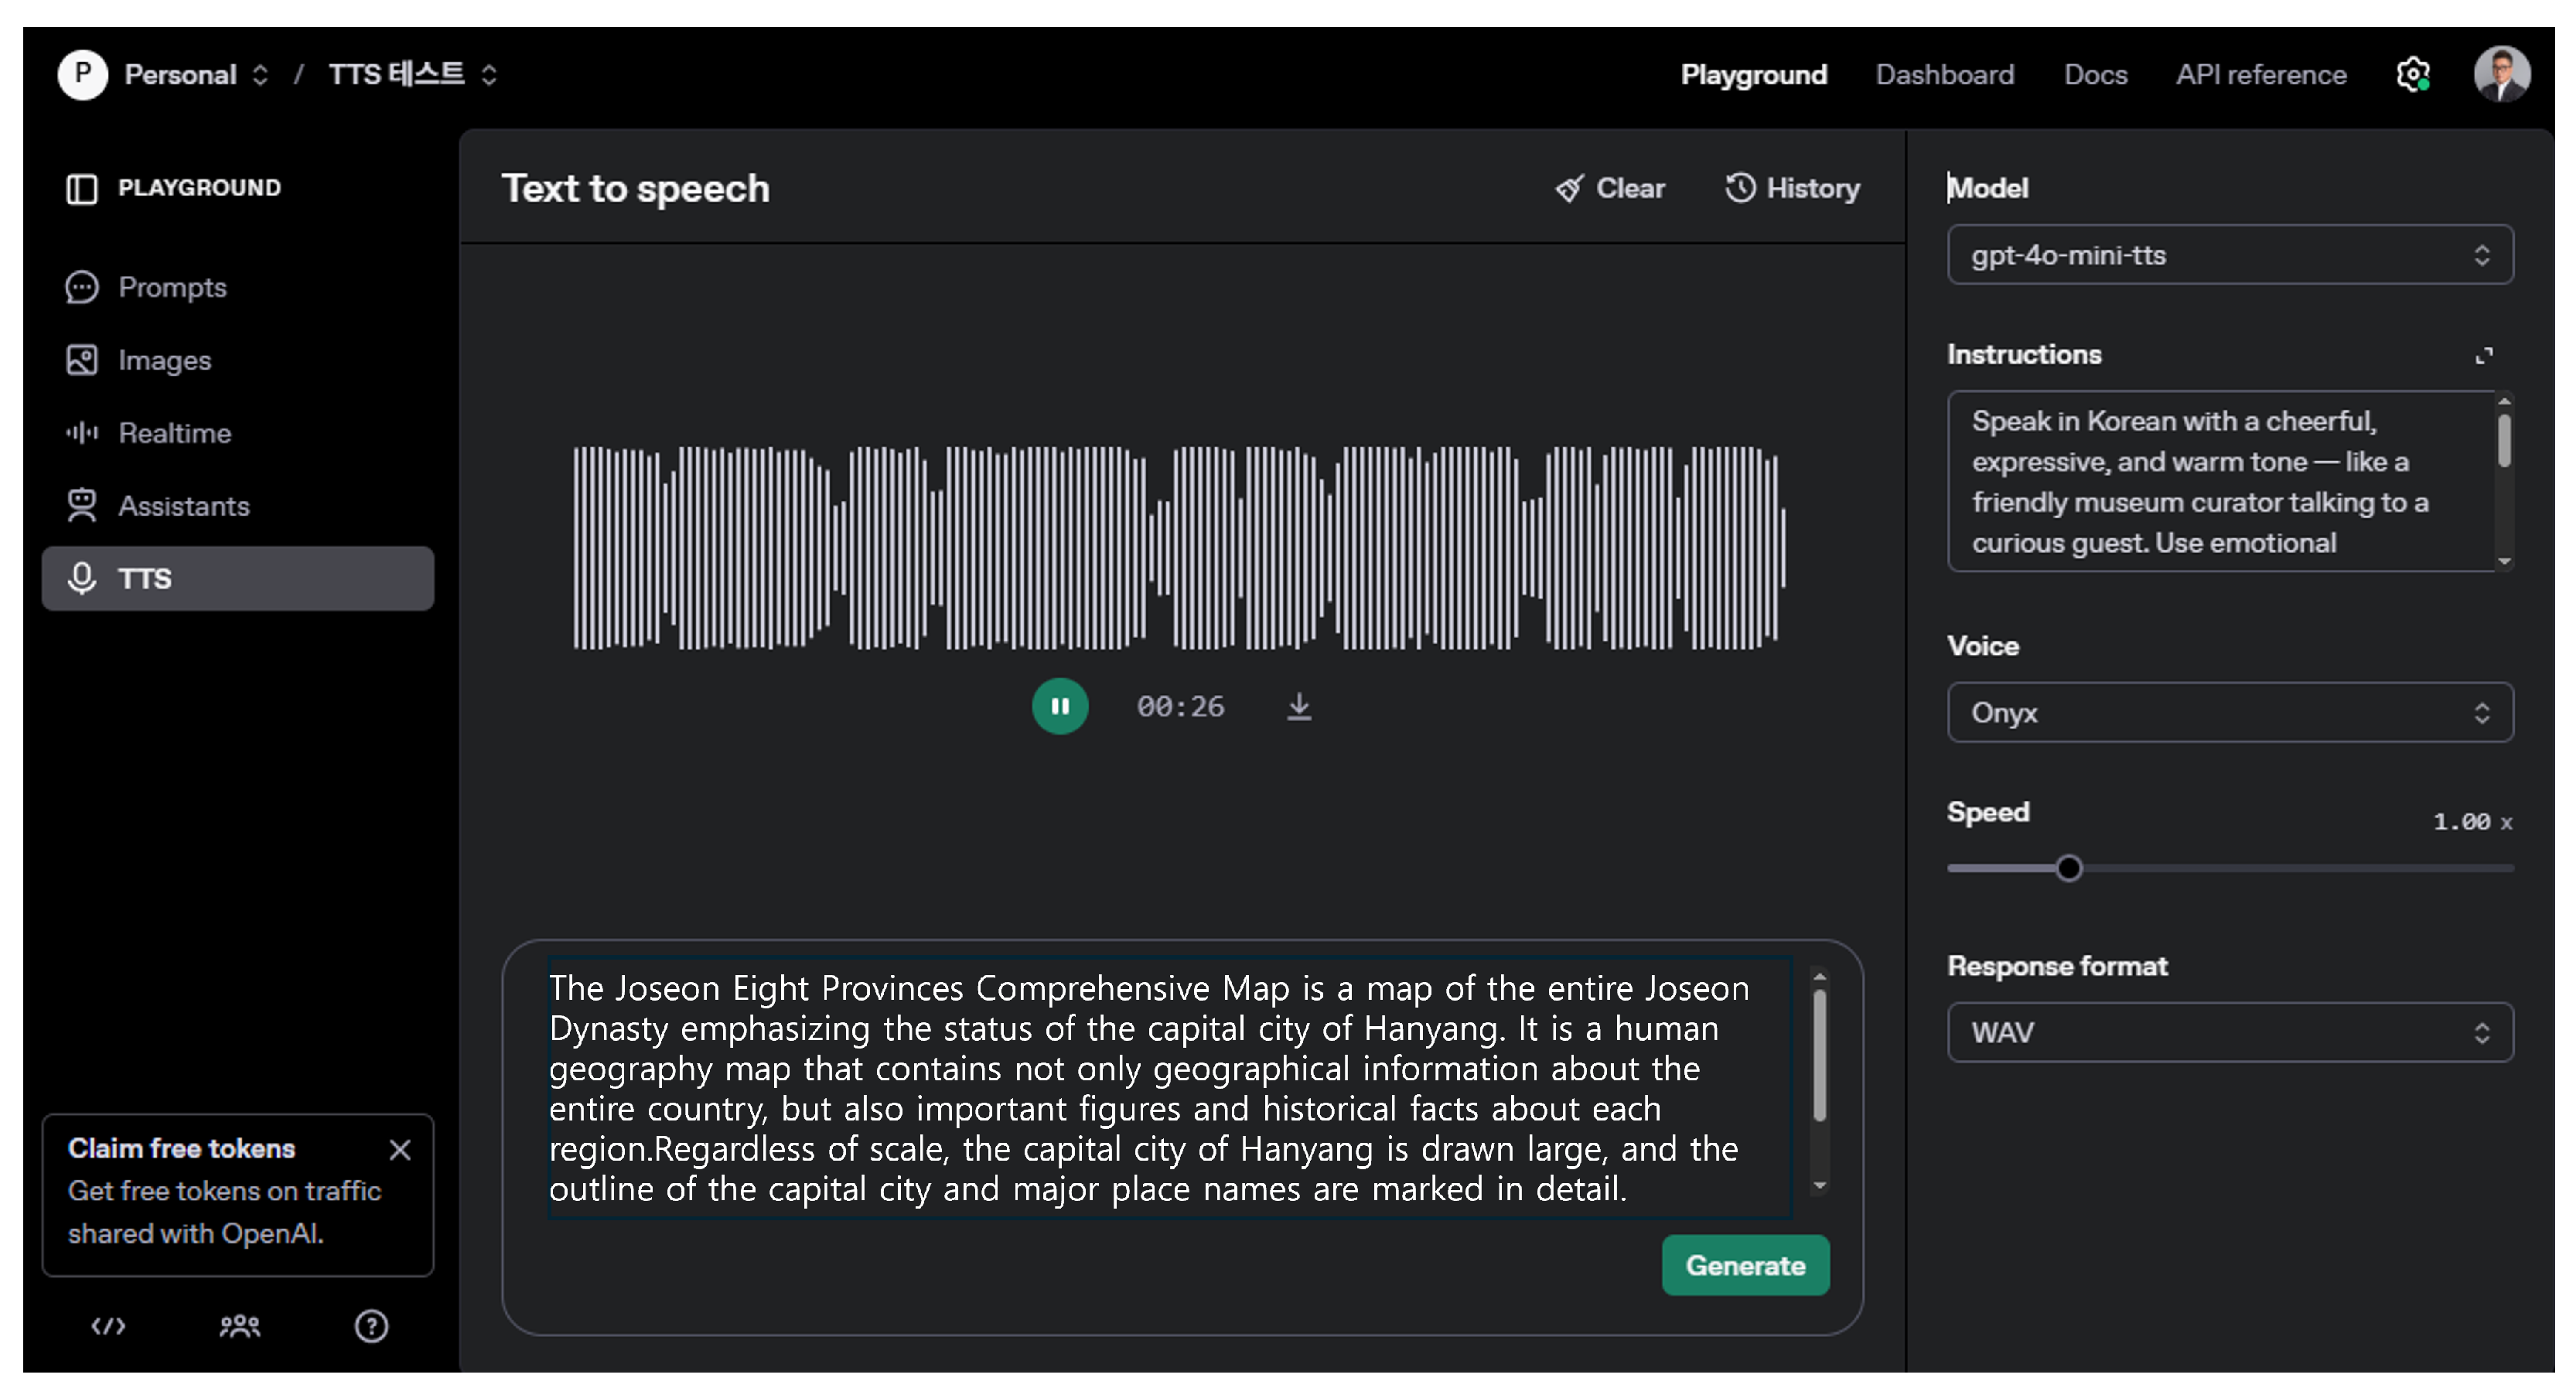
Task: Open the code view icon
Action: [108, 1326]
